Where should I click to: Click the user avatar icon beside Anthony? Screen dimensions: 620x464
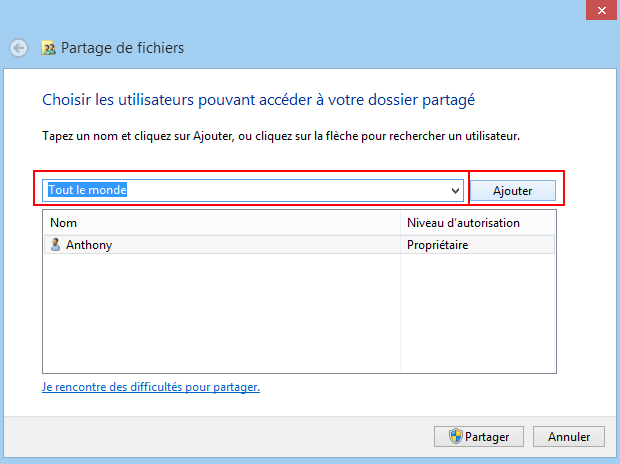[55, 244]
